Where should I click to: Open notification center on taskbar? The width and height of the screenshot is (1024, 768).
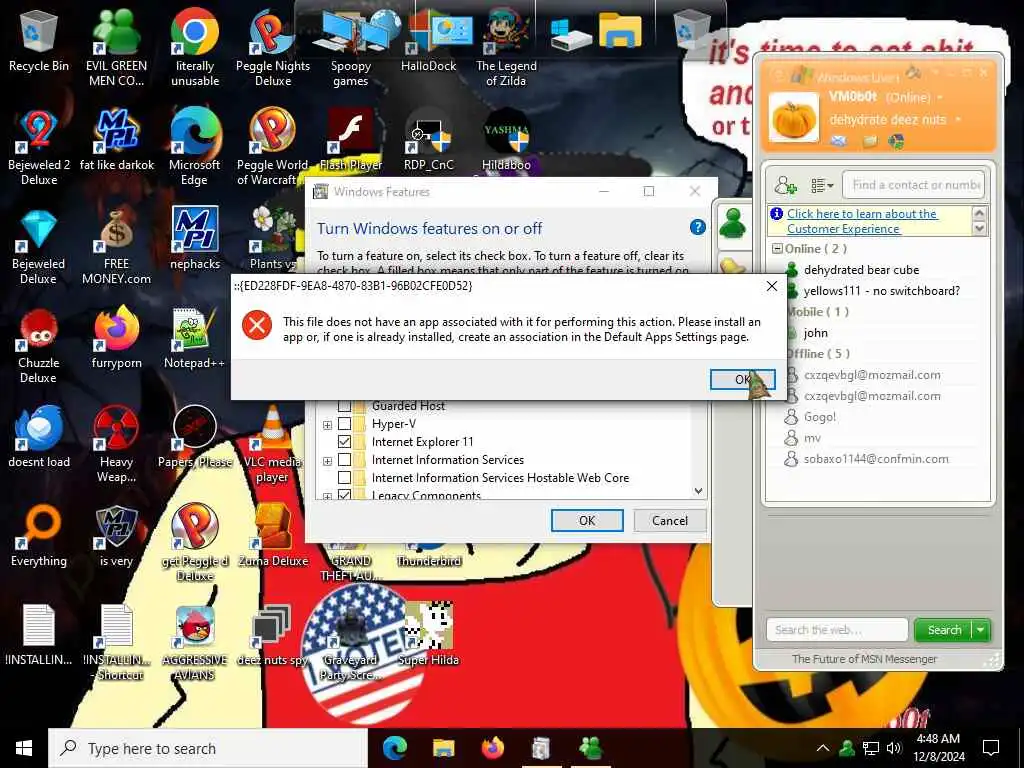(991, 748)
